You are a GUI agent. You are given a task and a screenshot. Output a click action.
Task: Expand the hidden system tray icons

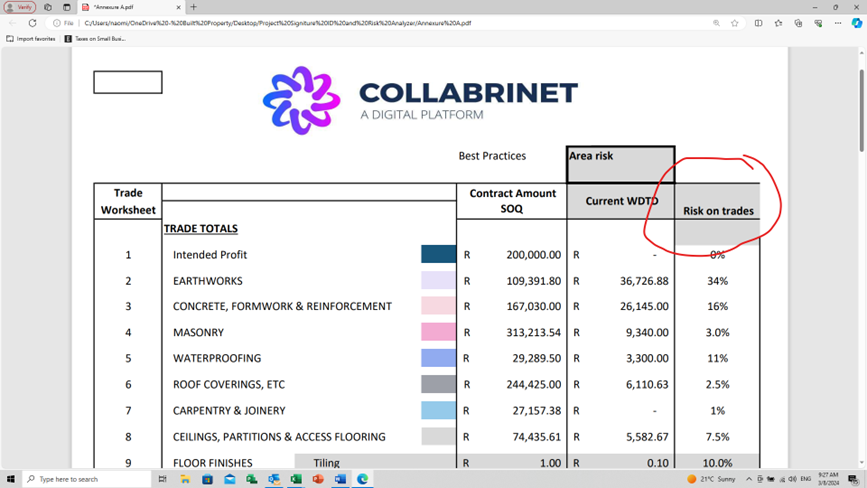point(749,479)
